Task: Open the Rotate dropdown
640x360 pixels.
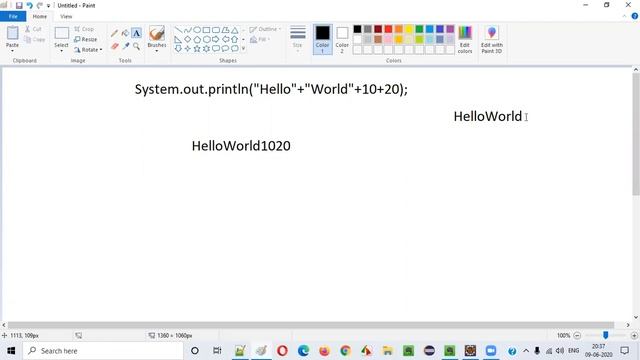Action: click(88, 50)
